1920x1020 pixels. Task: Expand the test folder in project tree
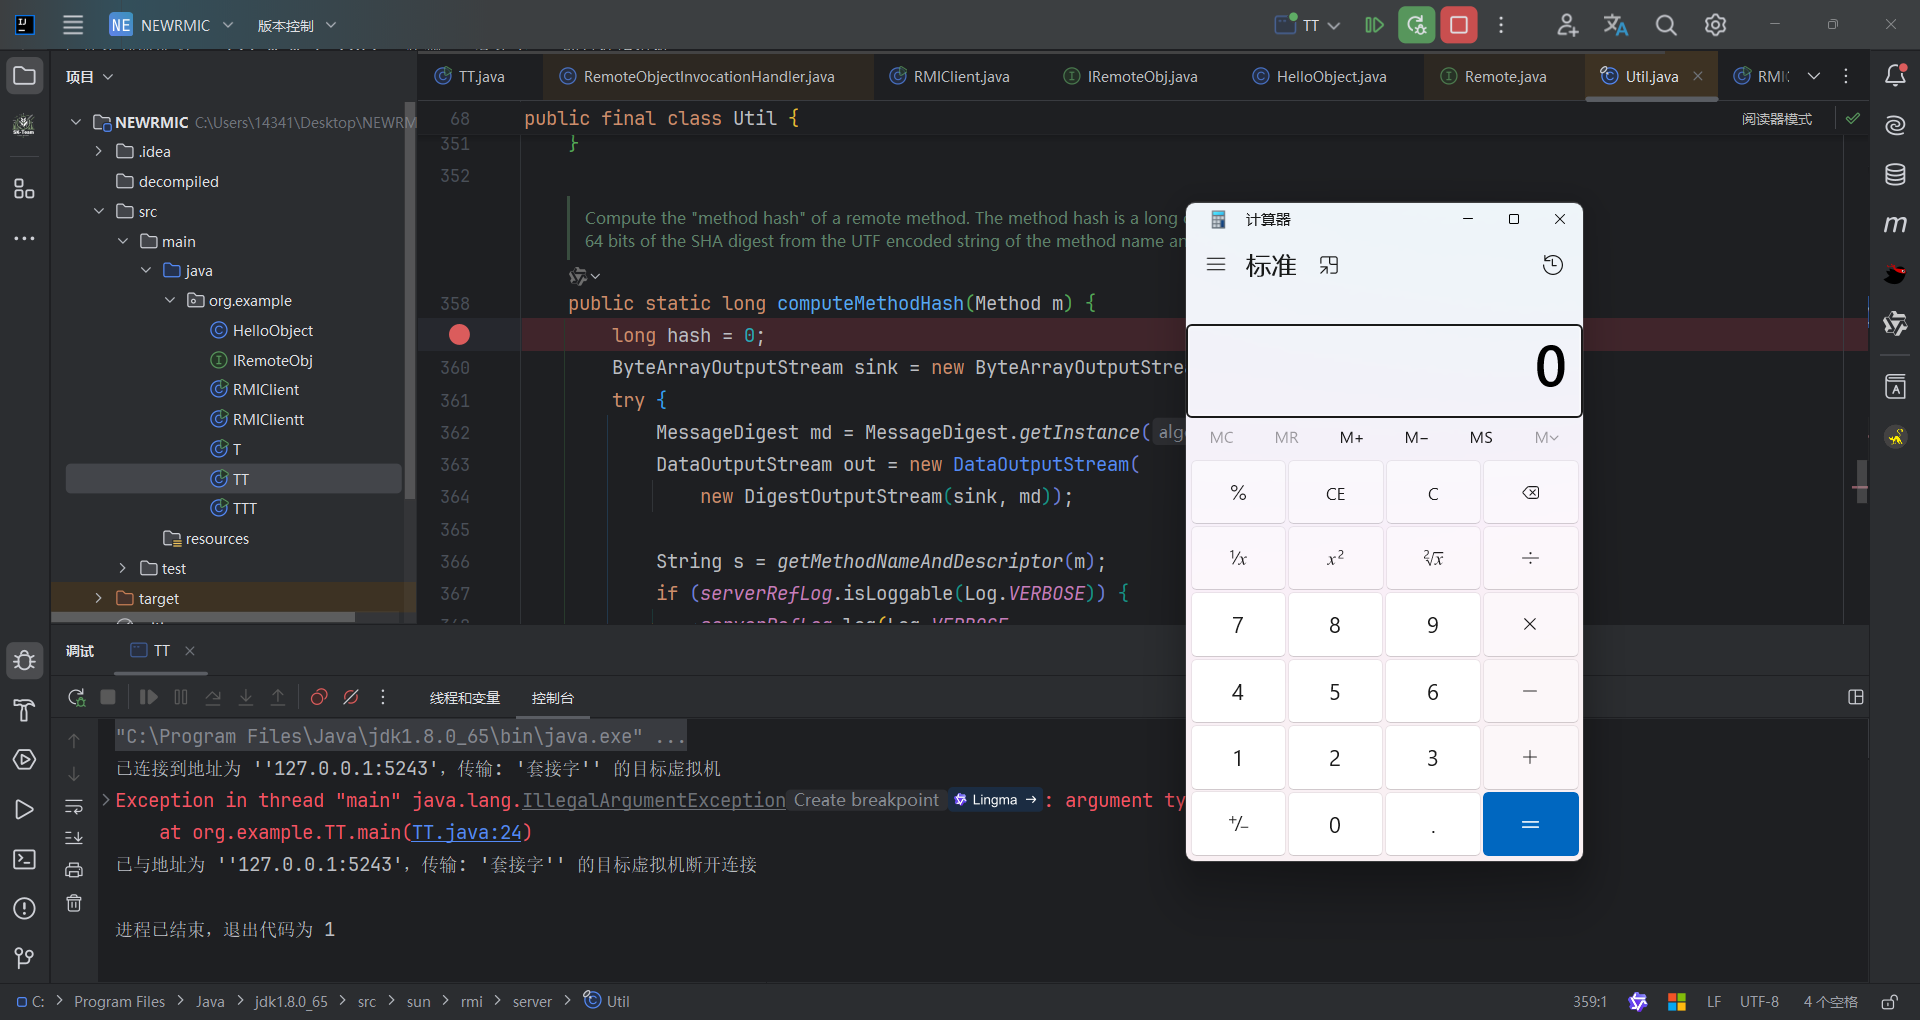tap(122, 568)
